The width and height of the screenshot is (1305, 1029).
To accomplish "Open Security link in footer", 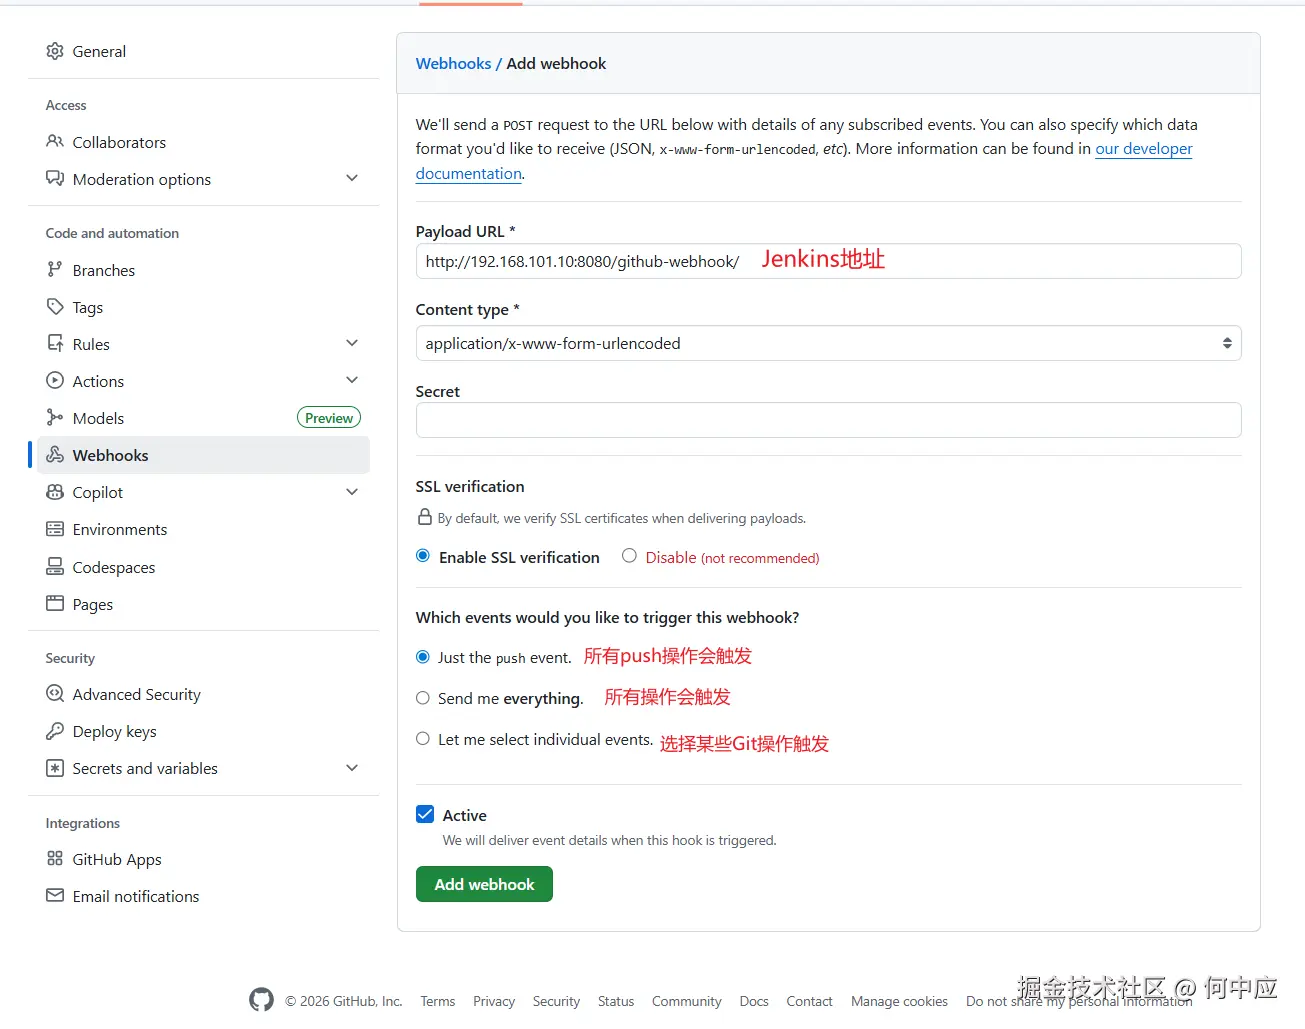I will pos(556,1001).
